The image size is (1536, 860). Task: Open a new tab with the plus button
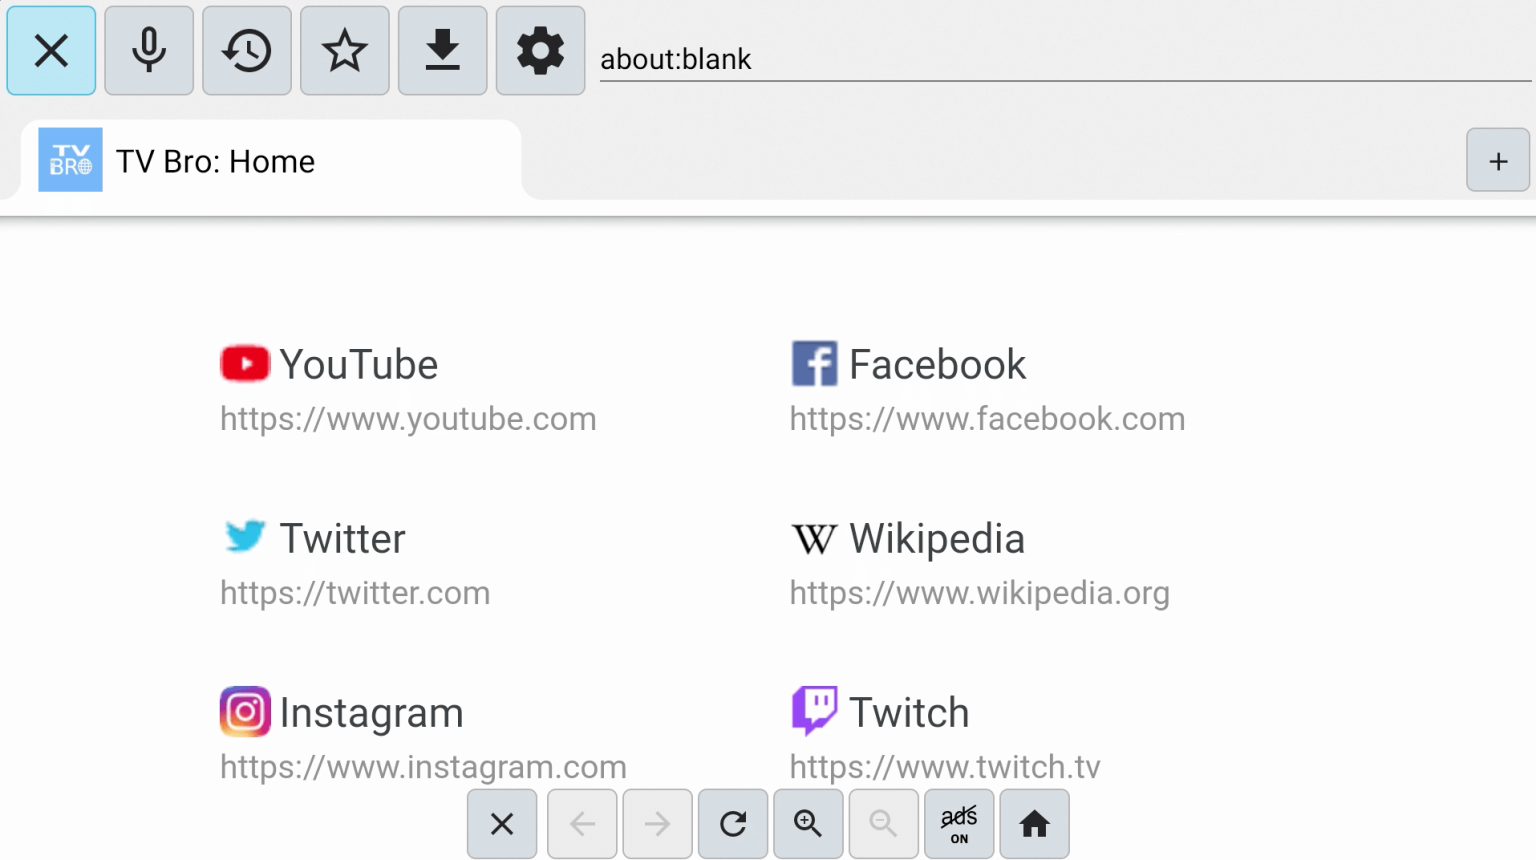tap(1497, 160)
